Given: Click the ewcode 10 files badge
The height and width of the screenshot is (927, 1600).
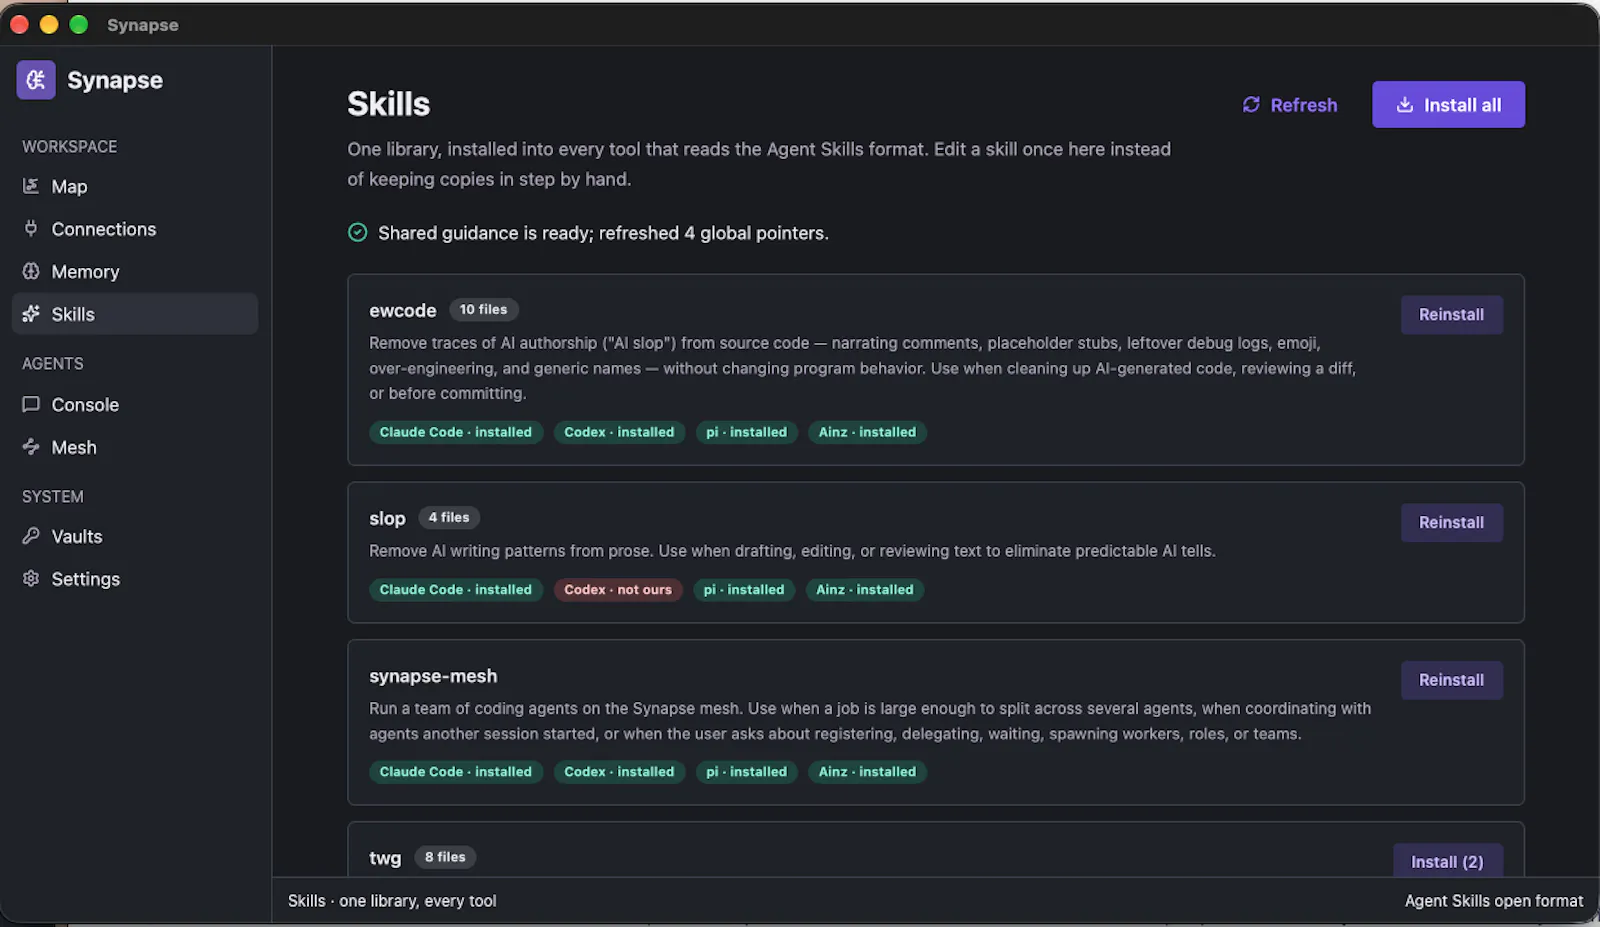Looking at the screenshot, I should point(483,310).
